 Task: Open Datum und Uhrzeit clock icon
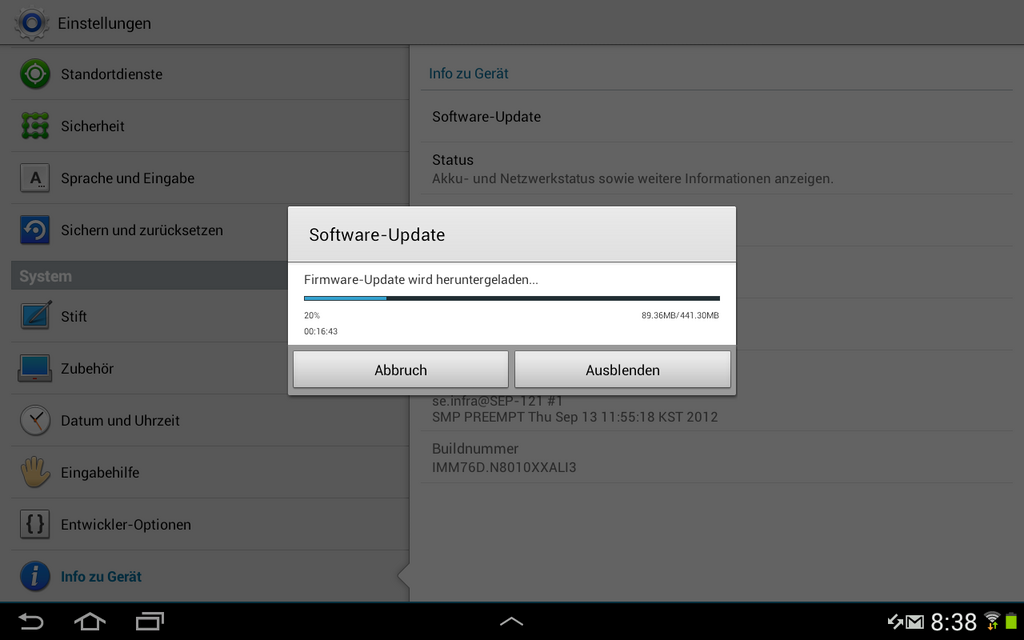35,420
